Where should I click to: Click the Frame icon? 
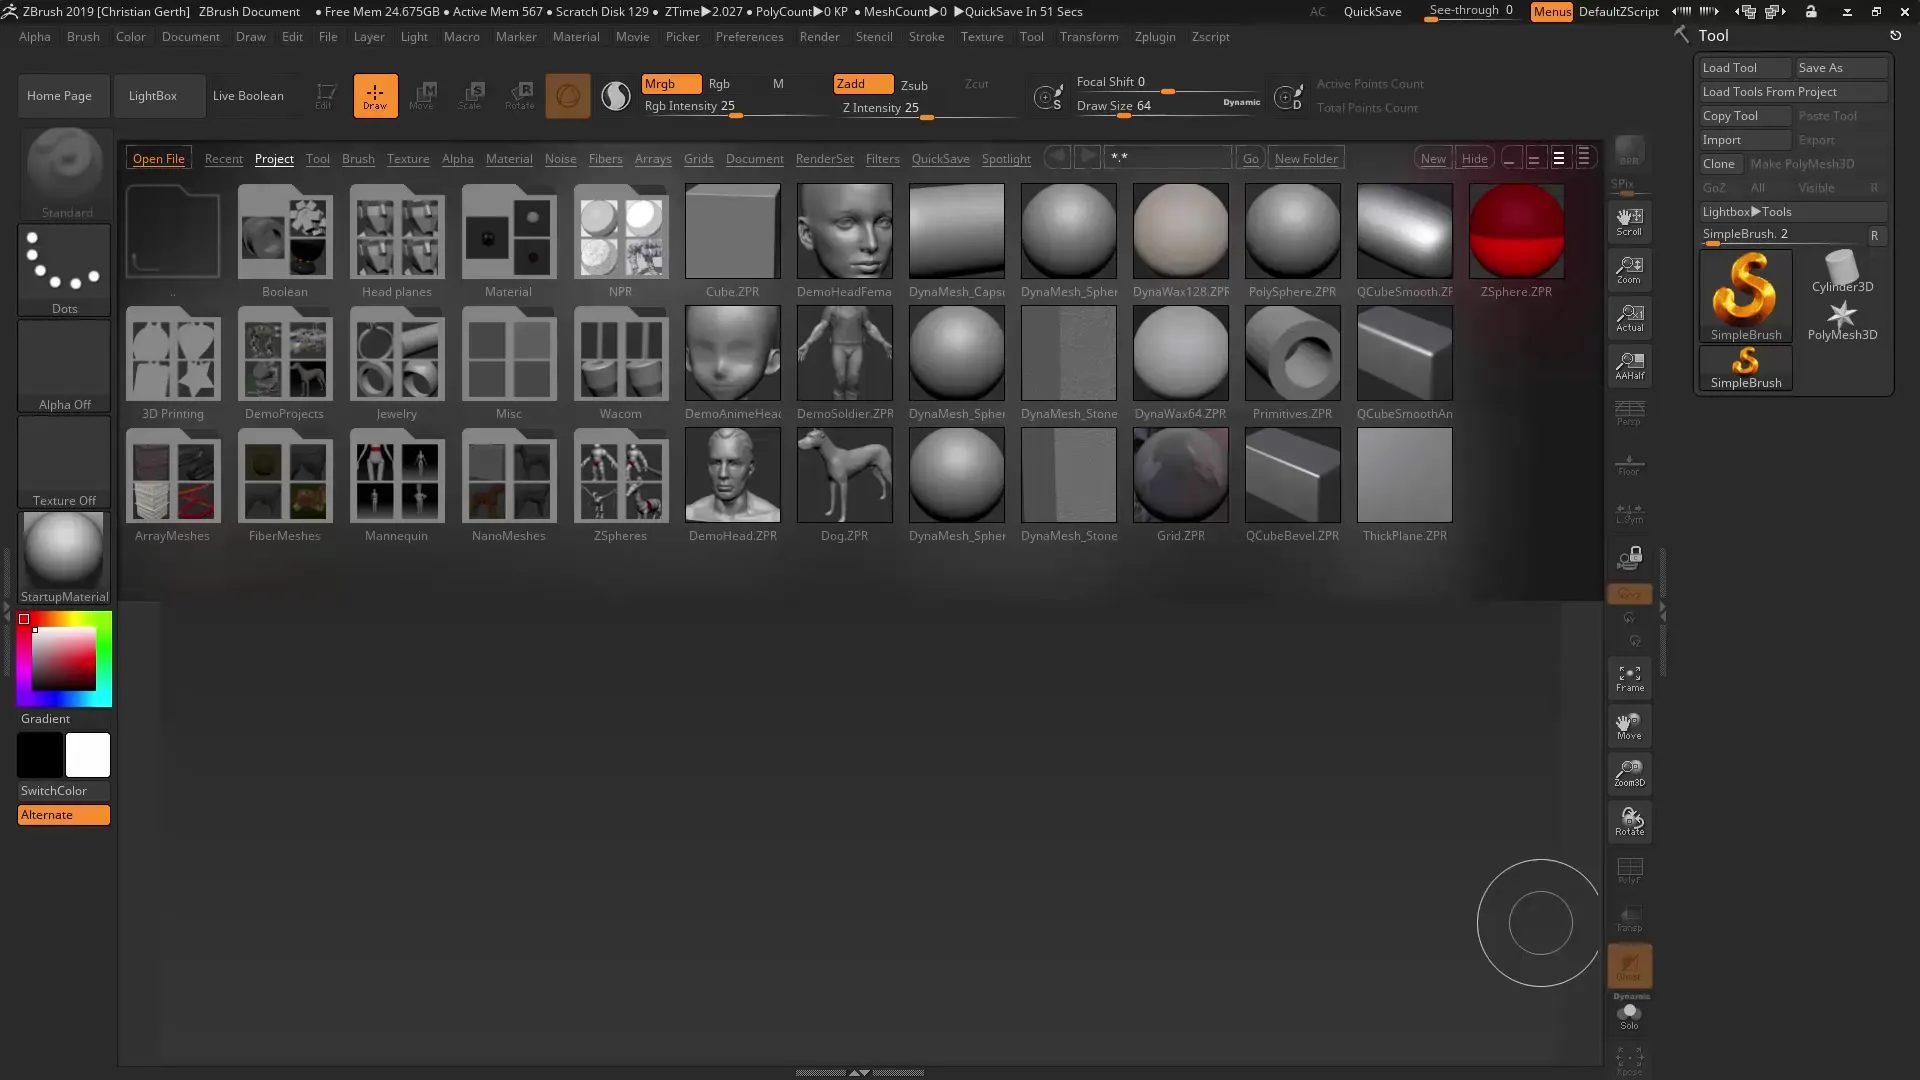1629,679
